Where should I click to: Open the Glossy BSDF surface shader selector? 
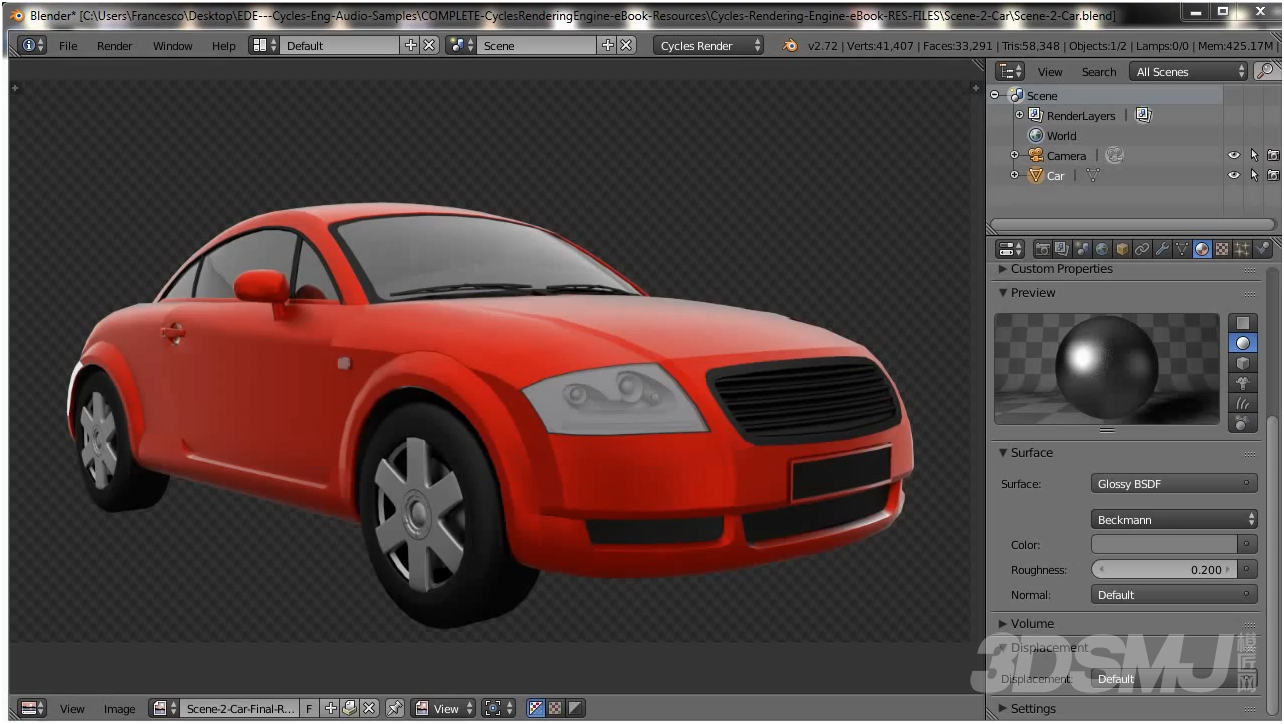(x=1174, y=484)
